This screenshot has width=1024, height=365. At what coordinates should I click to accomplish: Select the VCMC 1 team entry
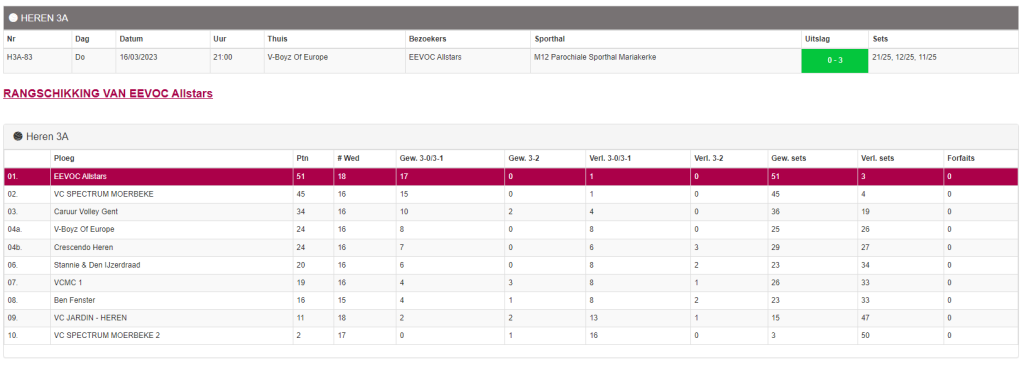point(68,282)
